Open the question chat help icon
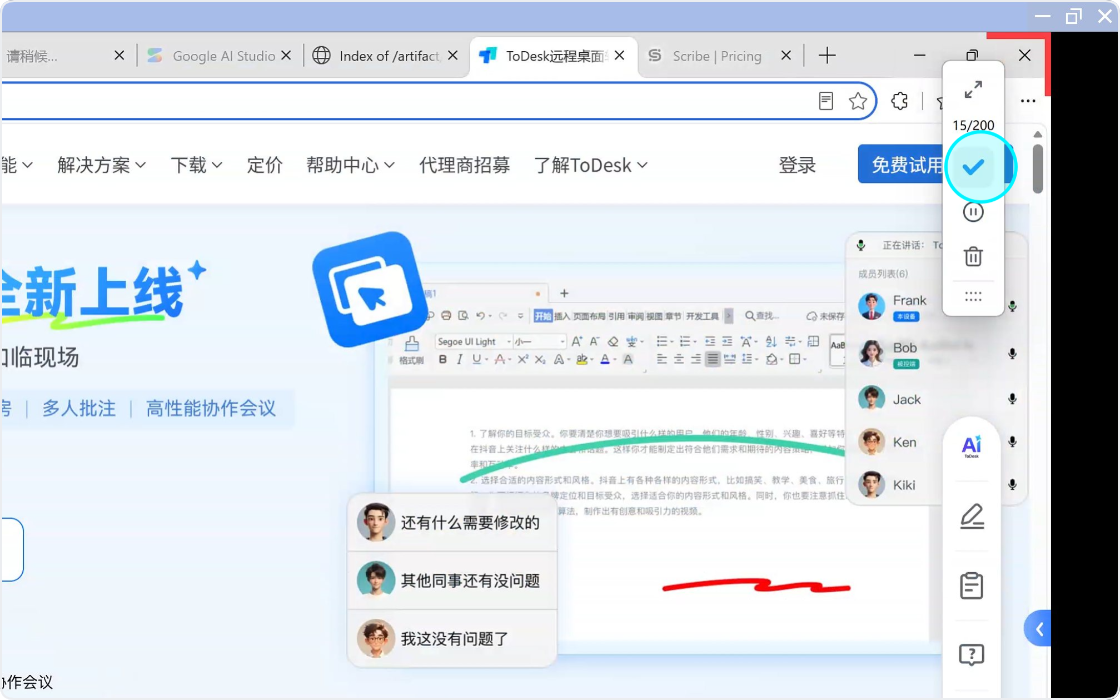Screen dimensions: 1120x700 (x=971, y=654)
